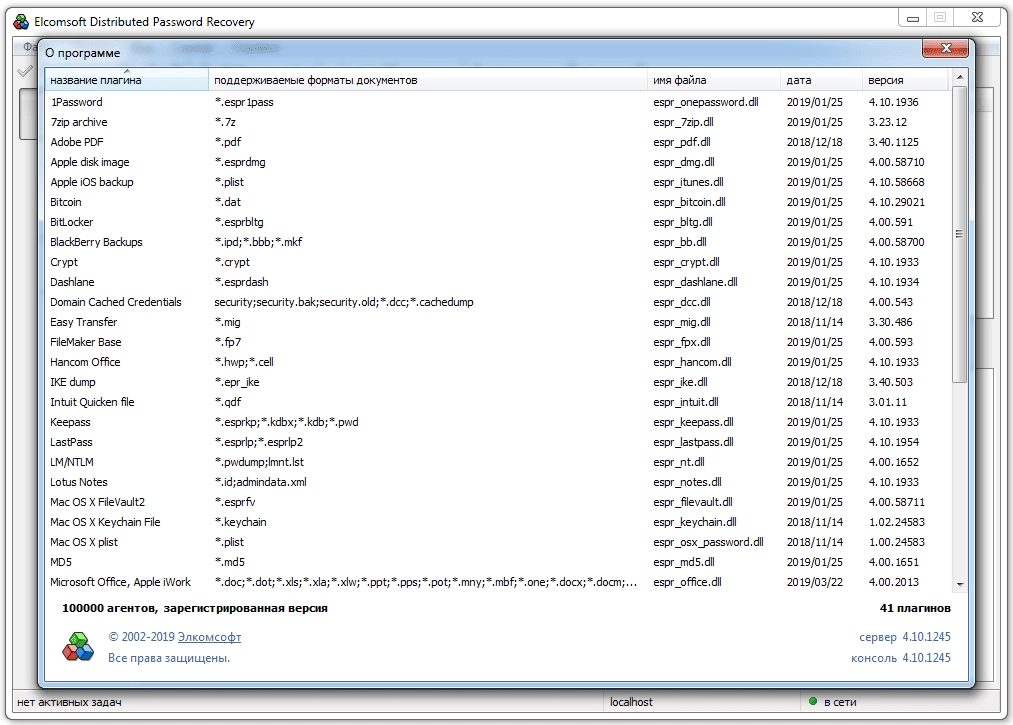Click консоль 4.10.1245 version text
Viewport: 1013px width, 725px height.
(x=901, y=658)
